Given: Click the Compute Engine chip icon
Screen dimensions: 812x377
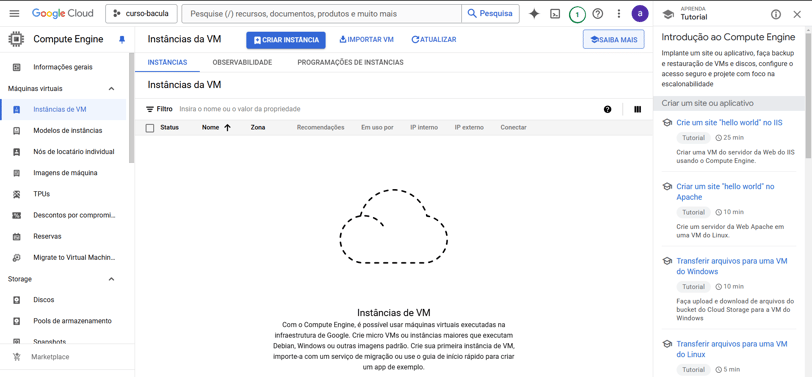Looking at the screenshot, I should click(17, 39).
